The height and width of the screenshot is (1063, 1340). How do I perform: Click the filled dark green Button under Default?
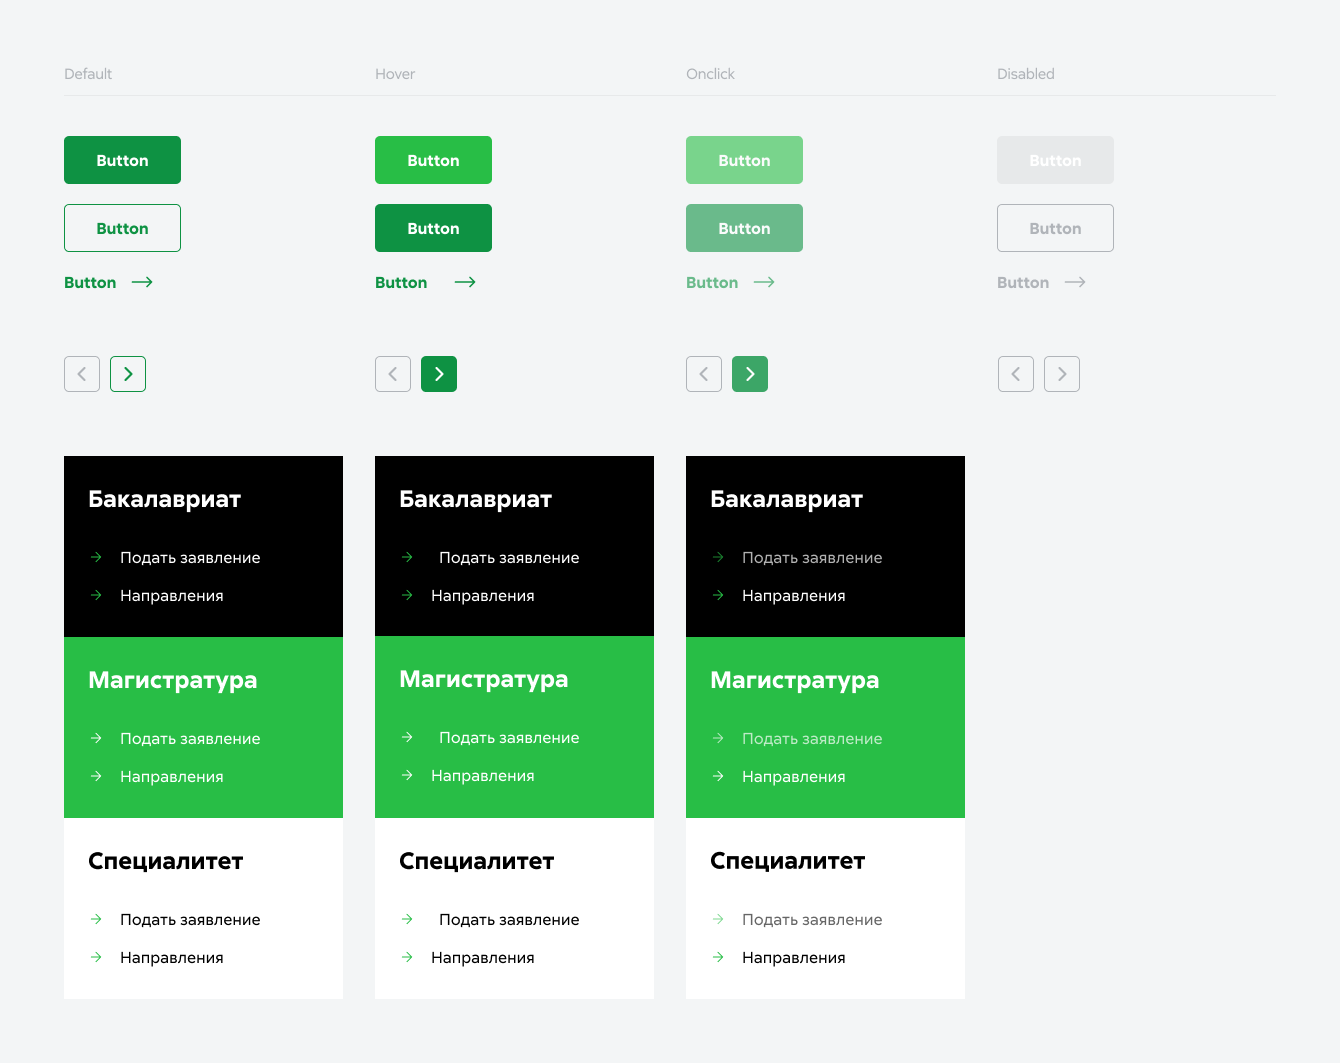122,160
